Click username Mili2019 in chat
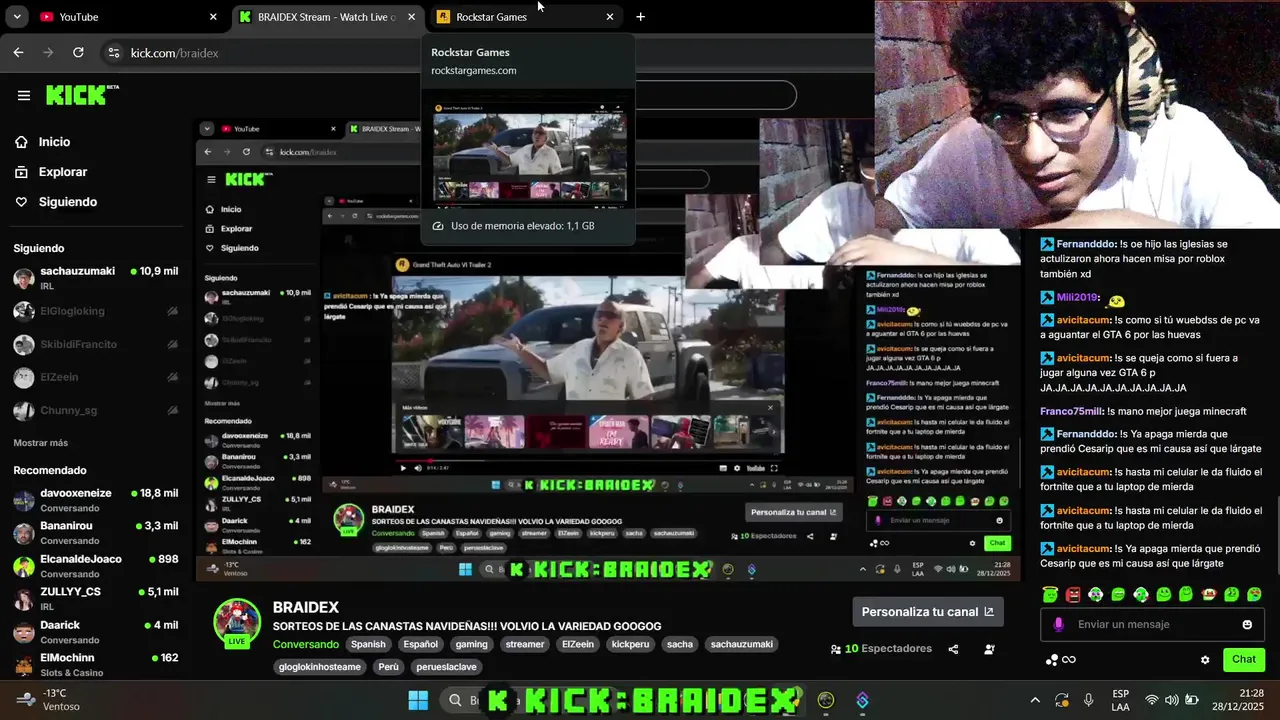This screenshot has width=1280, height=720. tap(1078, 298)
